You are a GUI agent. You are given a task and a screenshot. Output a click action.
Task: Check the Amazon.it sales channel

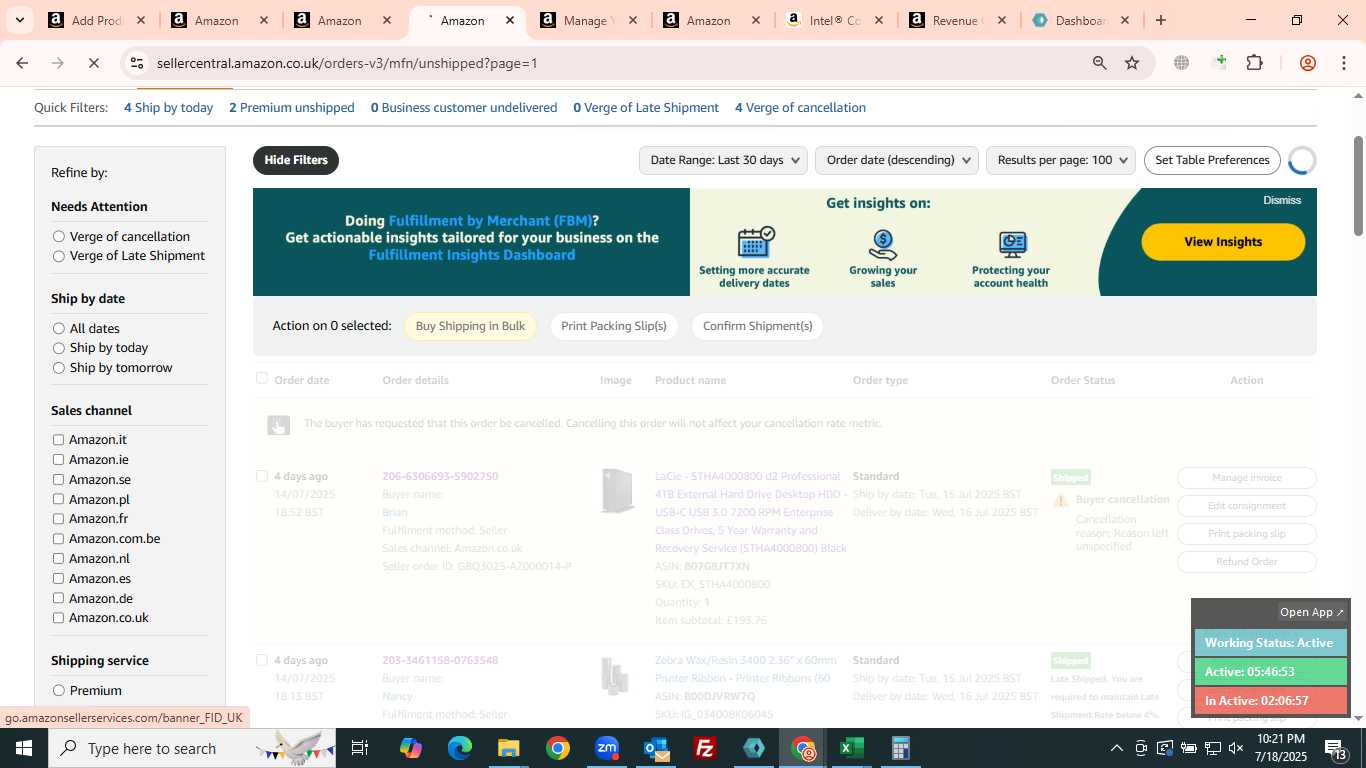(x=58, y=440)
